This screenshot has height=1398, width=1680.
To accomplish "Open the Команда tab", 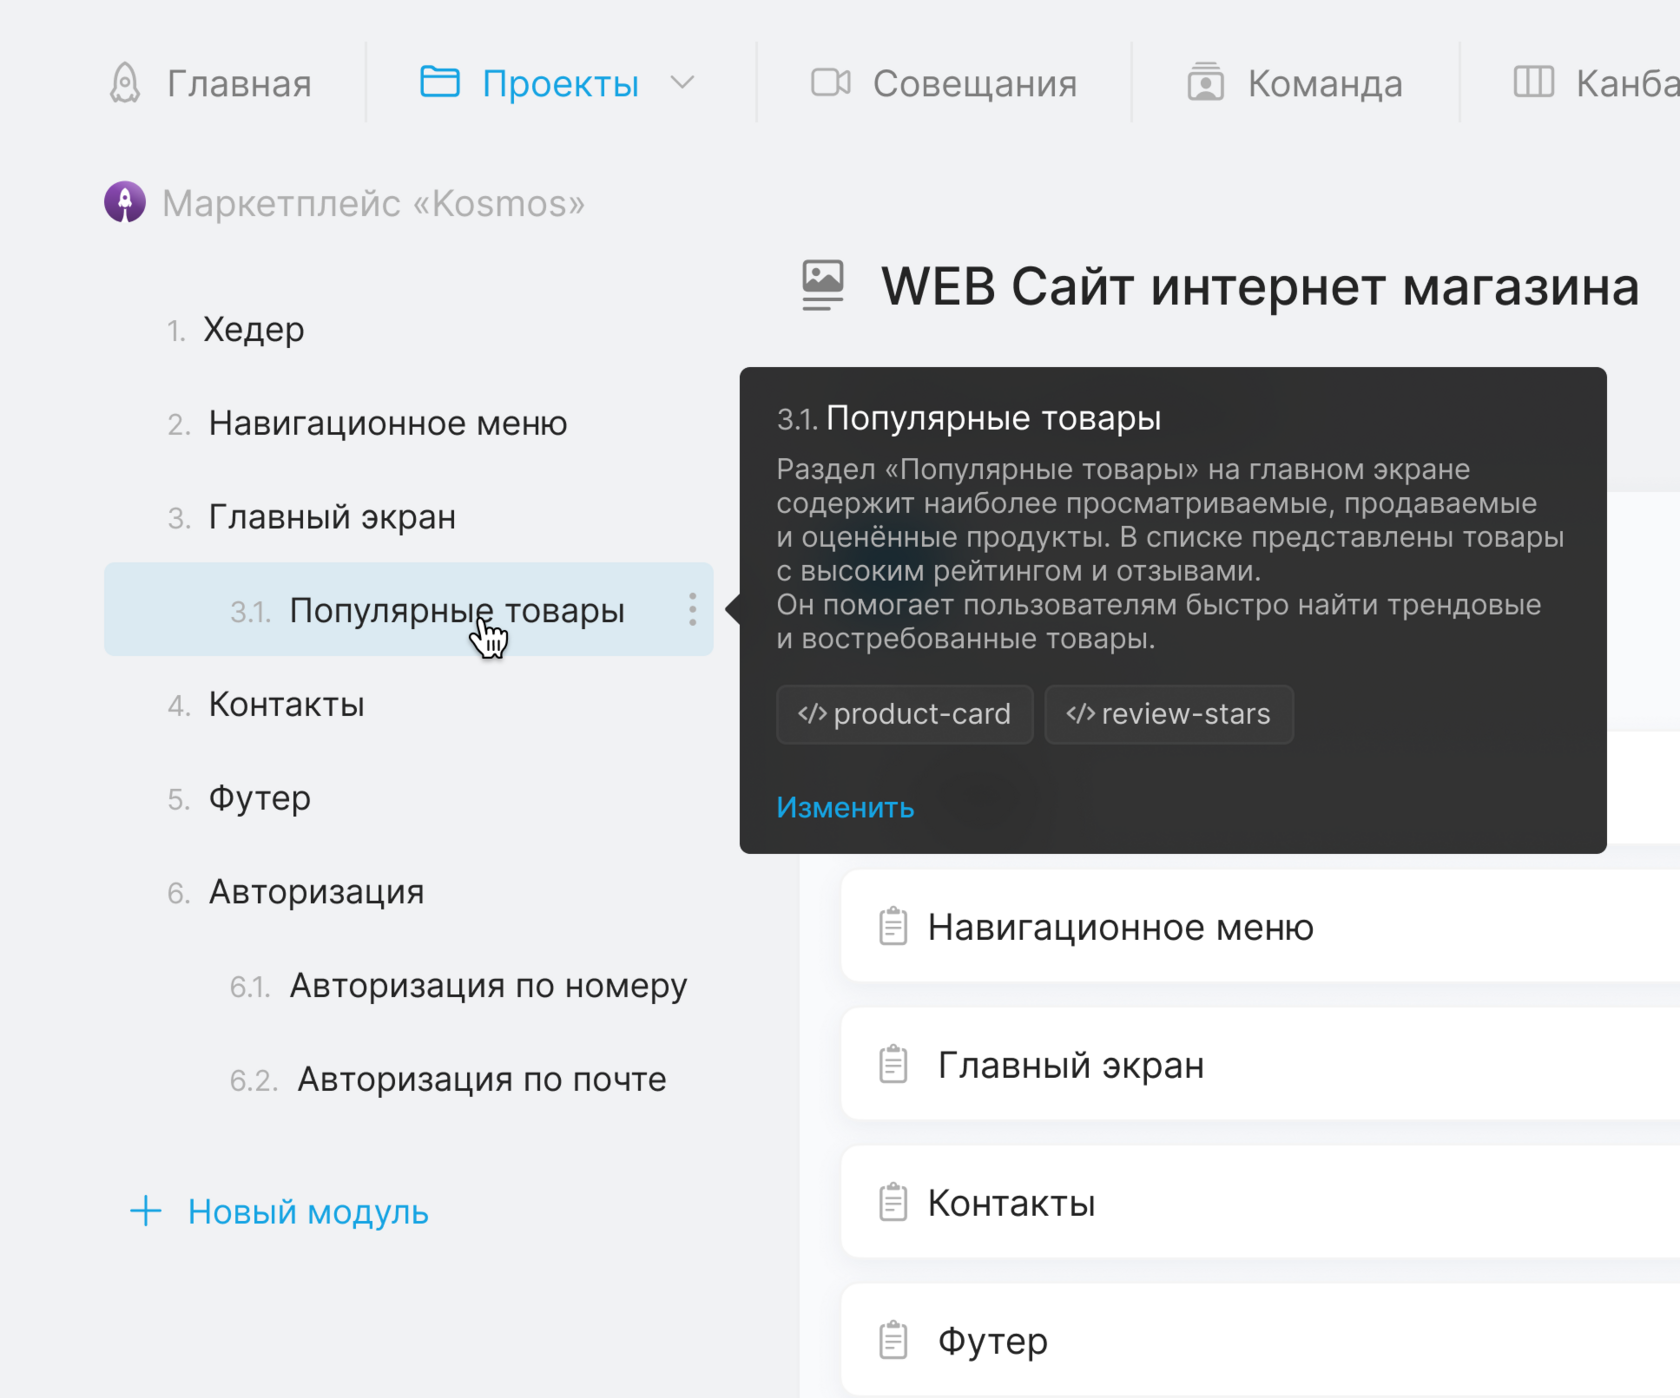I will point(1324,84).
